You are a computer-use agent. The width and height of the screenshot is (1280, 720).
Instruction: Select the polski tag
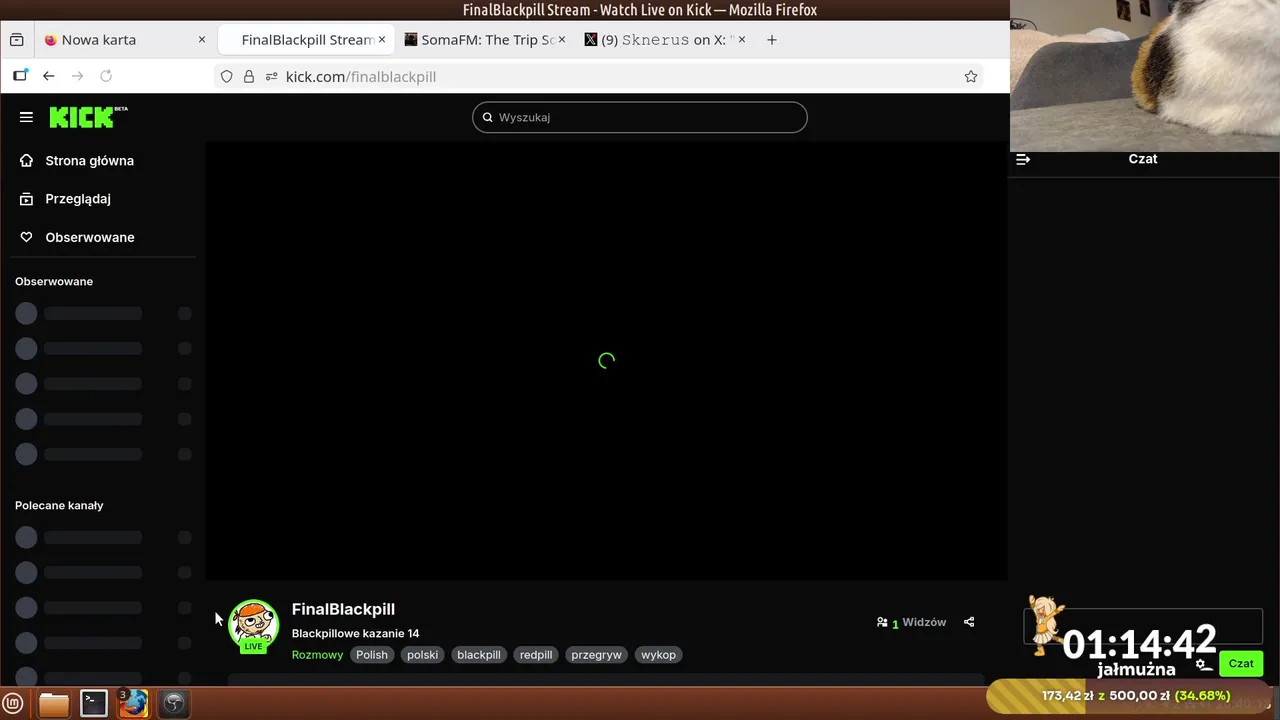coord(422,655)
